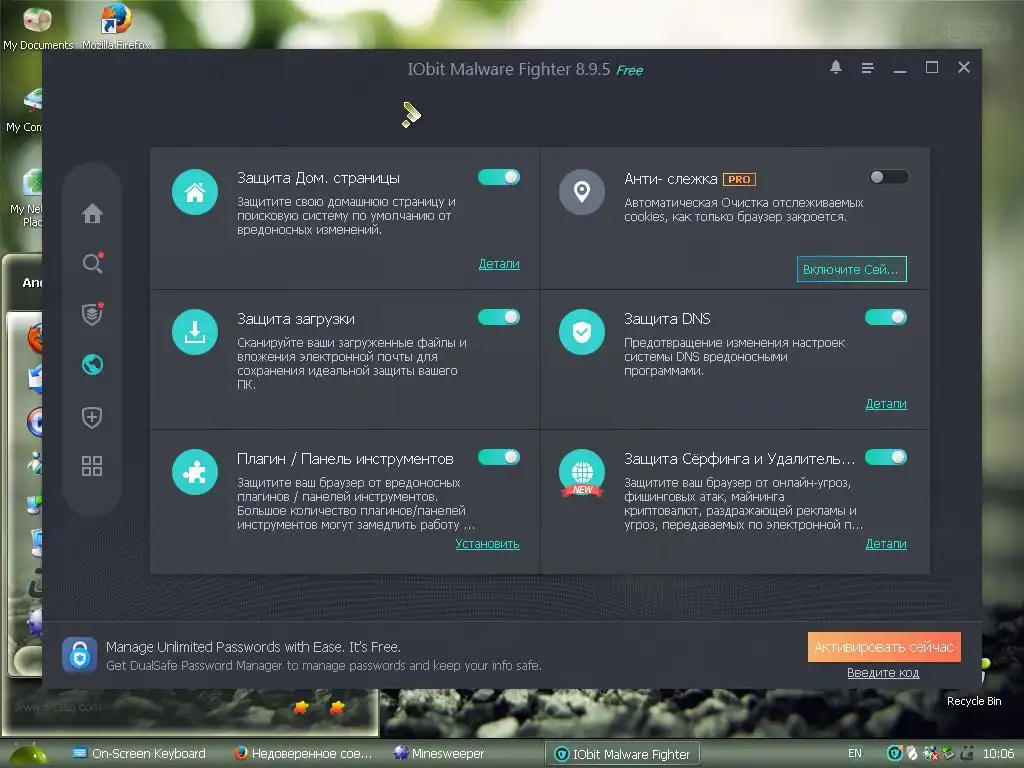Click the Surfing protection globe NEW icon
The image size is (1024, 768).
pos(582,473)
